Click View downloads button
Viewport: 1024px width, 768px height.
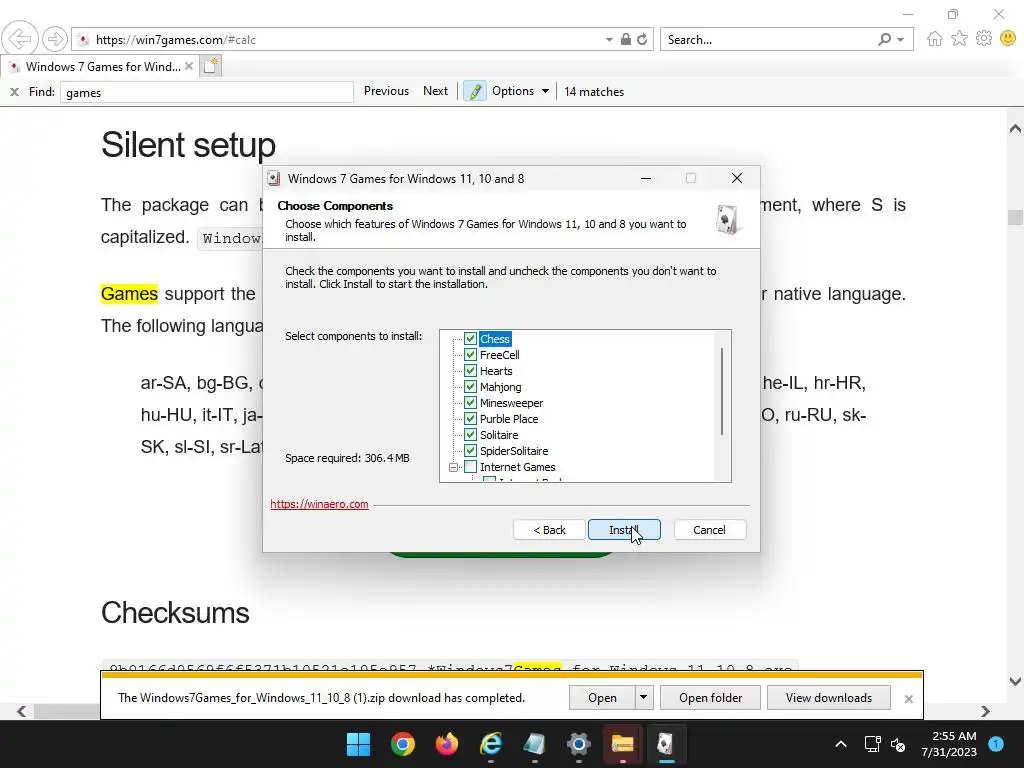tap(829, 697)
